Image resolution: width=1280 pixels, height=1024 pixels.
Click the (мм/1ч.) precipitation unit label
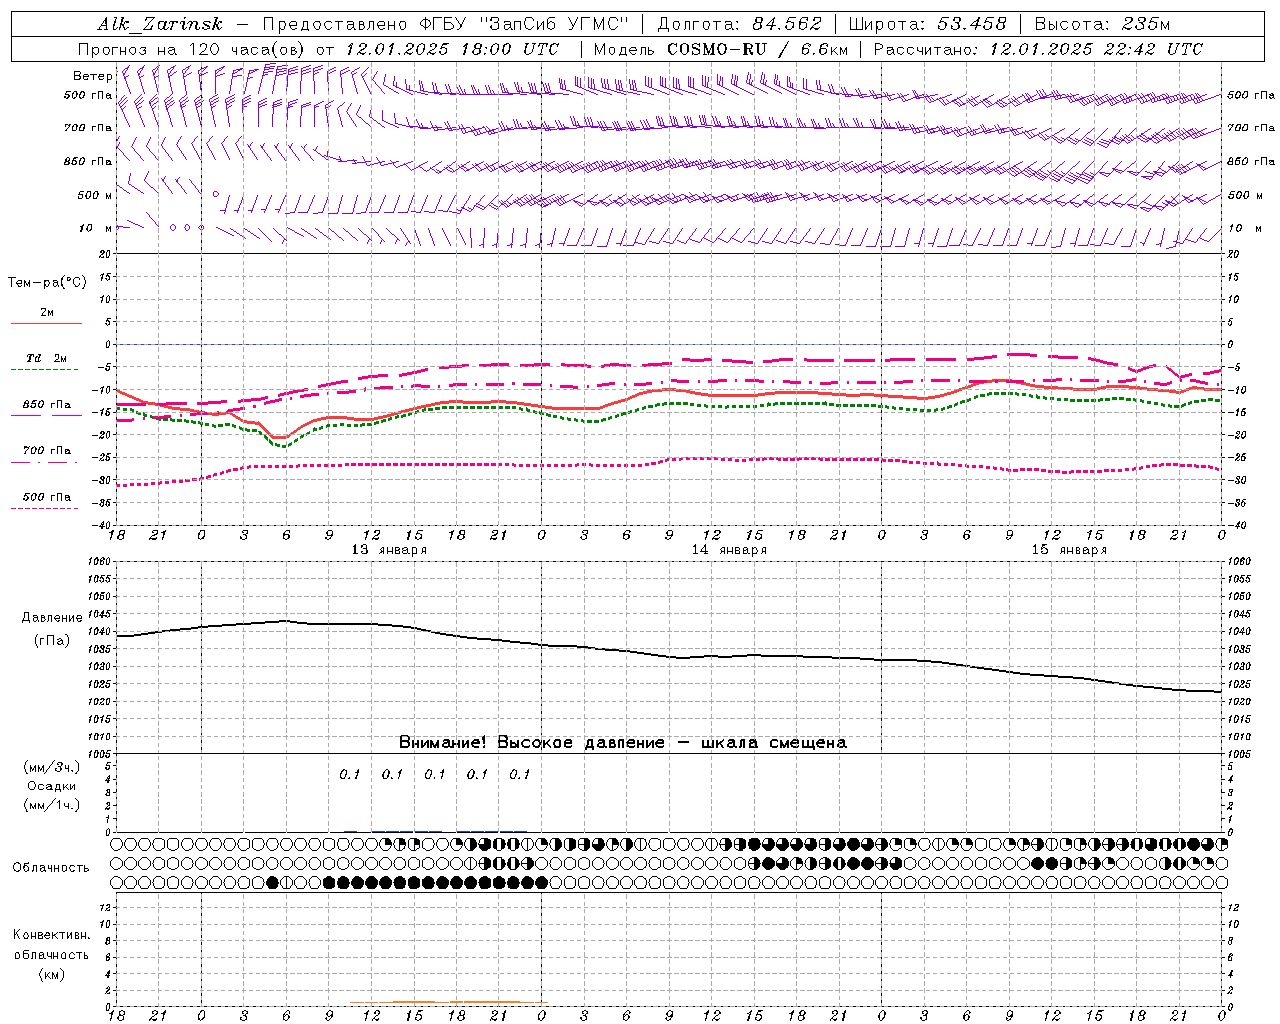click(x=52, y=805)
